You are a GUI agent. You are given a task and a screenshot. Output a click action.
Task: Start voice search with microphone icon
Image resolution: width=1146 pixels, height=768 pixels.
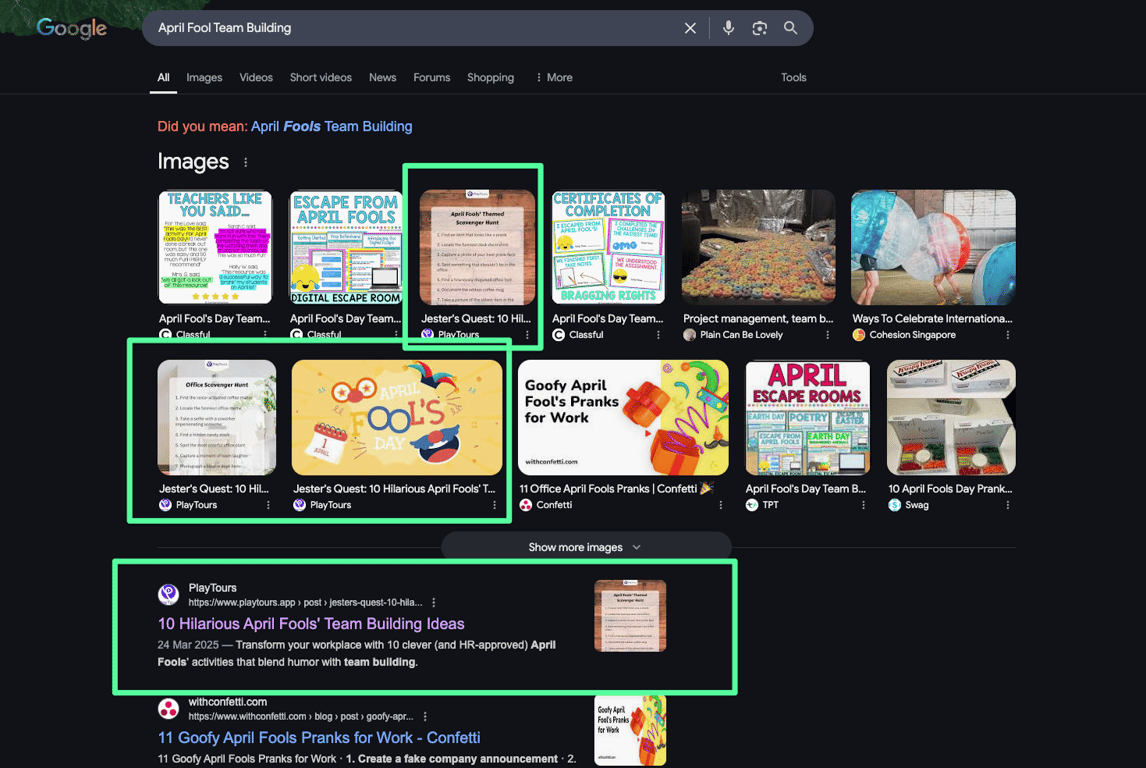pos(728,28)
